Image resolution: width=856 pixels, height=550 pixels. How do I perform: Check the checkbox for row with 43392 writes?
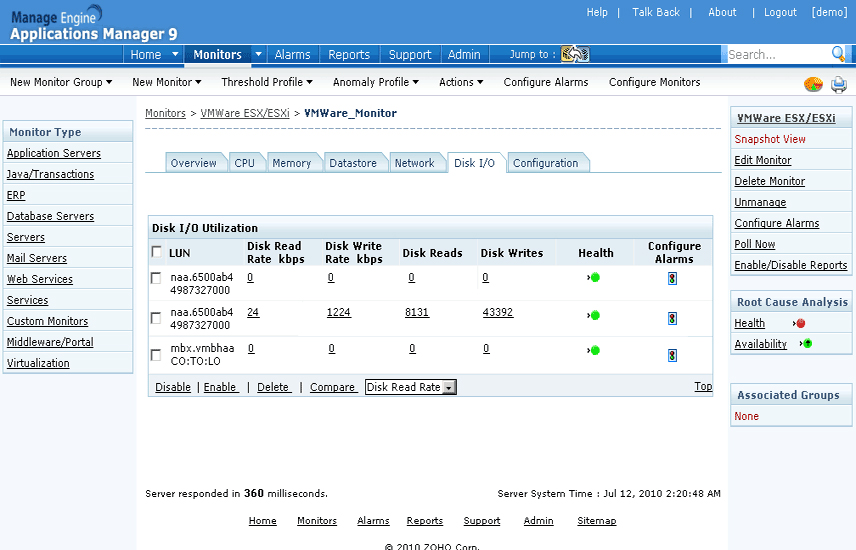pyautogui.click(x=156, y=318)
